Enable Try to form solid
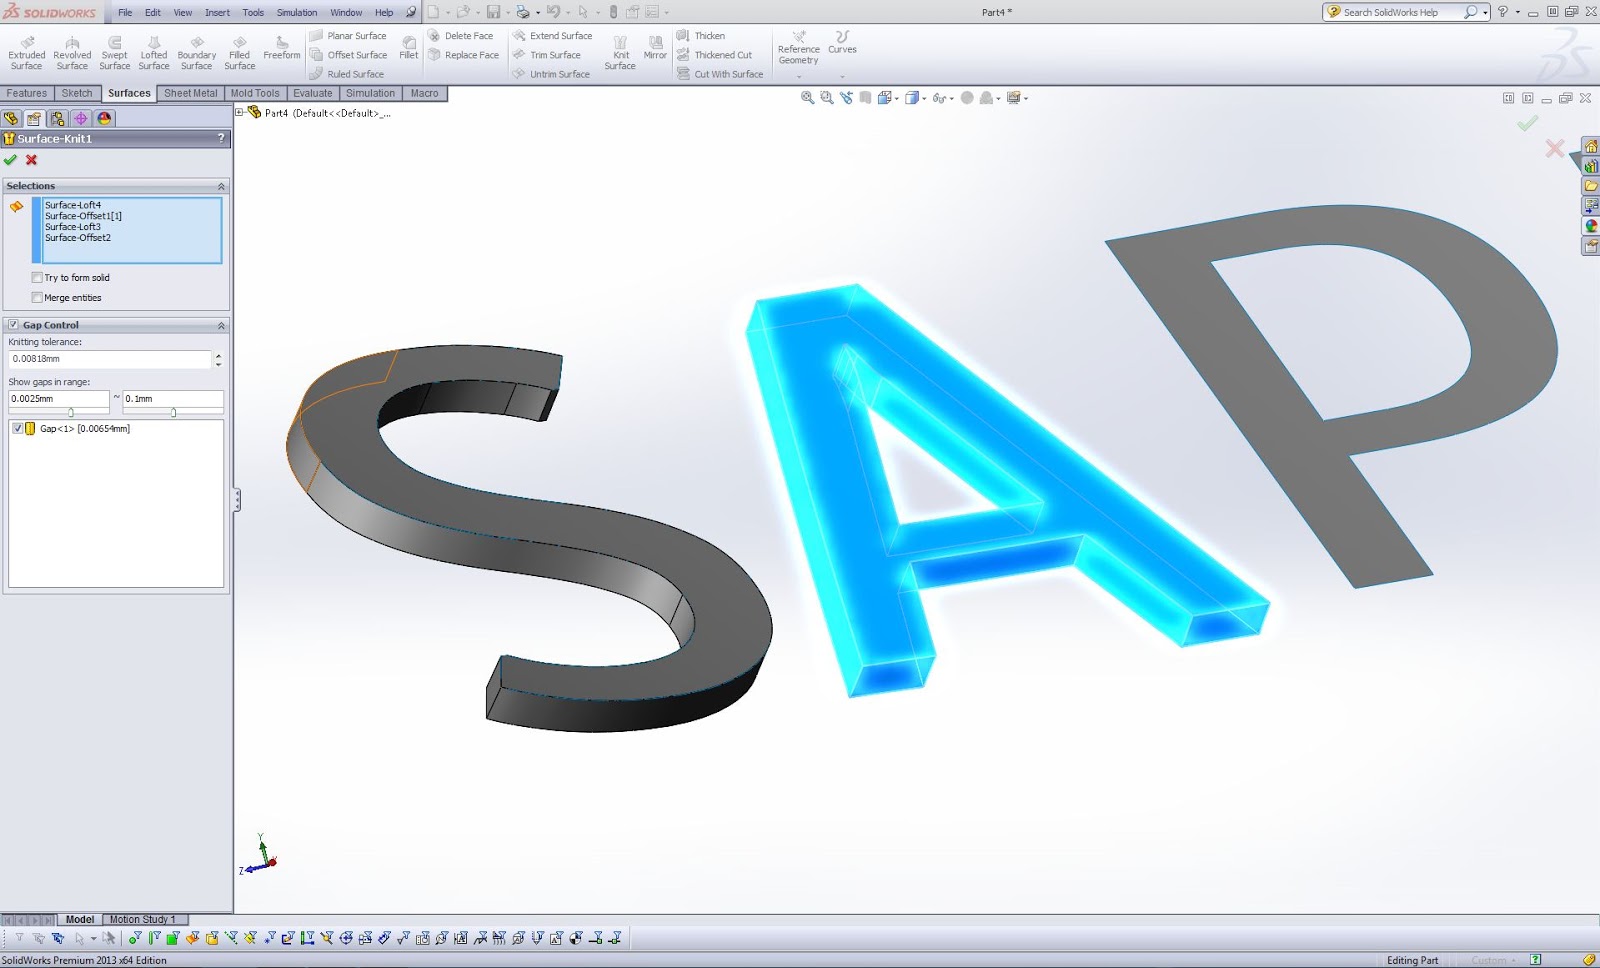Screen dimensions: 1600x968 [37, 278]
